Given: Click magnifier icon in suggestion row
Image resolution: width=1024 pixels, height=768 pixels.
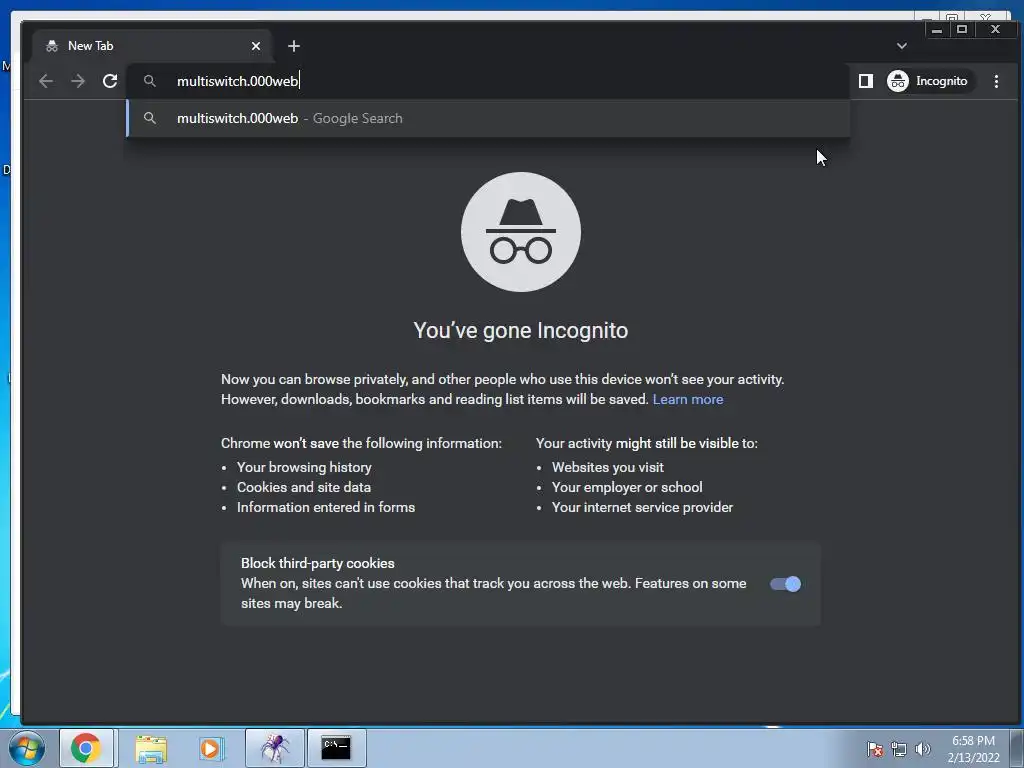Looking at the screenshot, I should [x=150, y=118].
